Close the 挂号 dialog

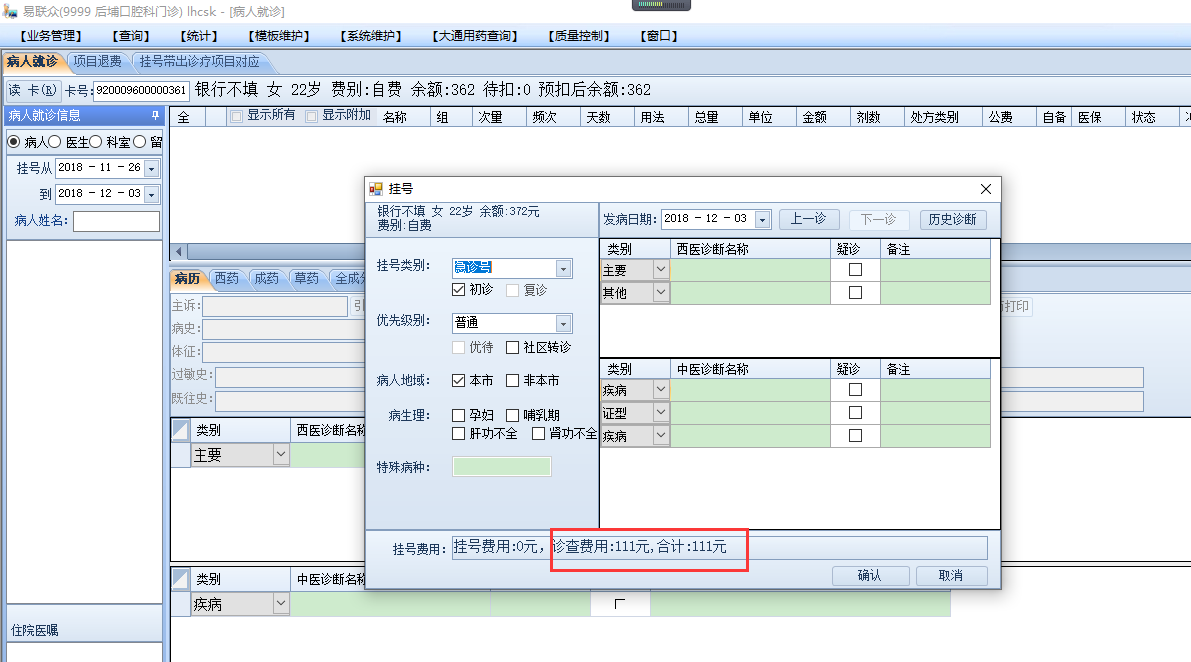986,189
